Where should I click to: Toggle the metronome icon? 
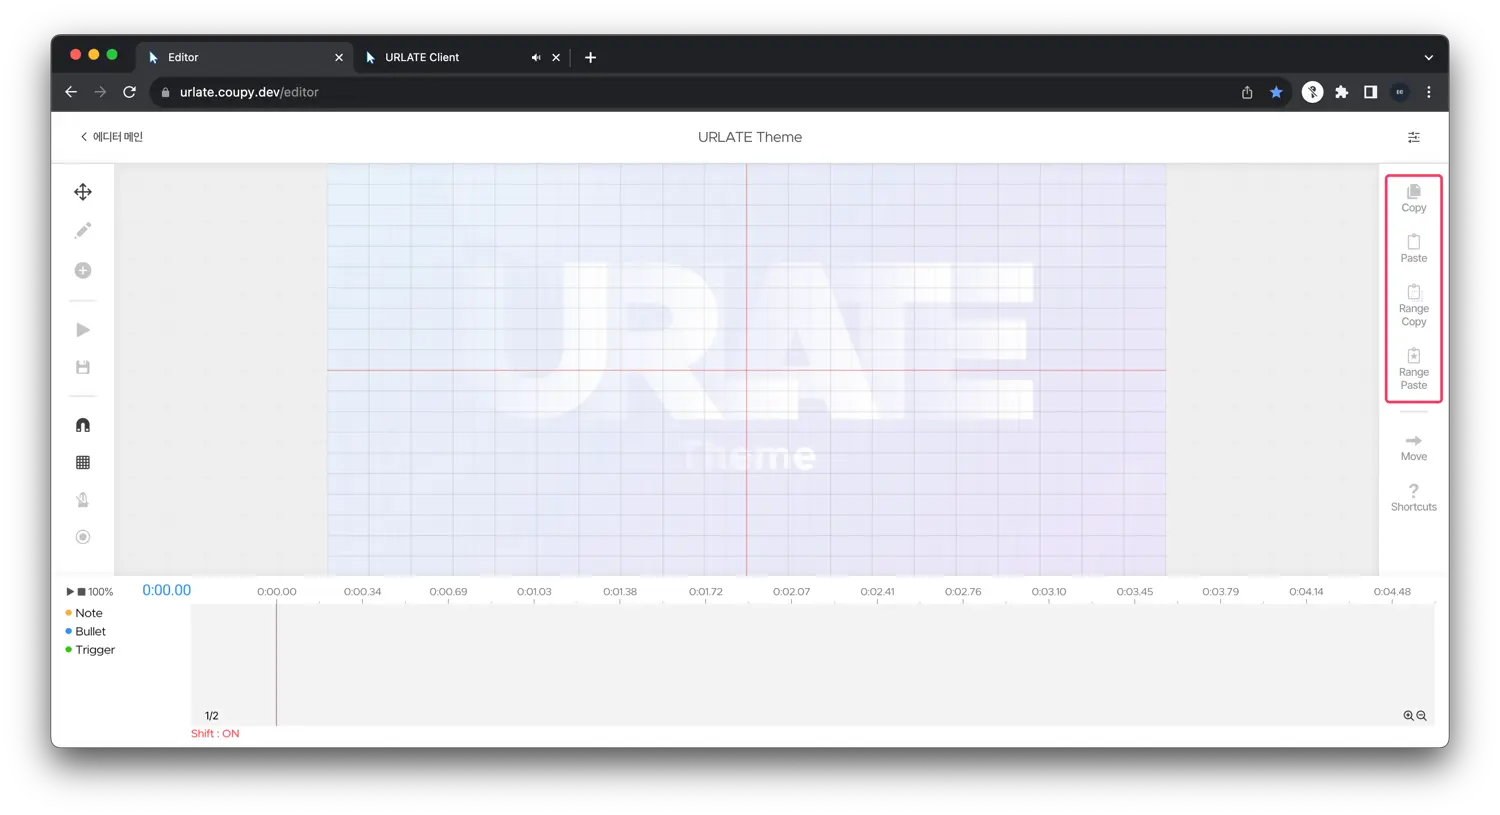[83, 500]
